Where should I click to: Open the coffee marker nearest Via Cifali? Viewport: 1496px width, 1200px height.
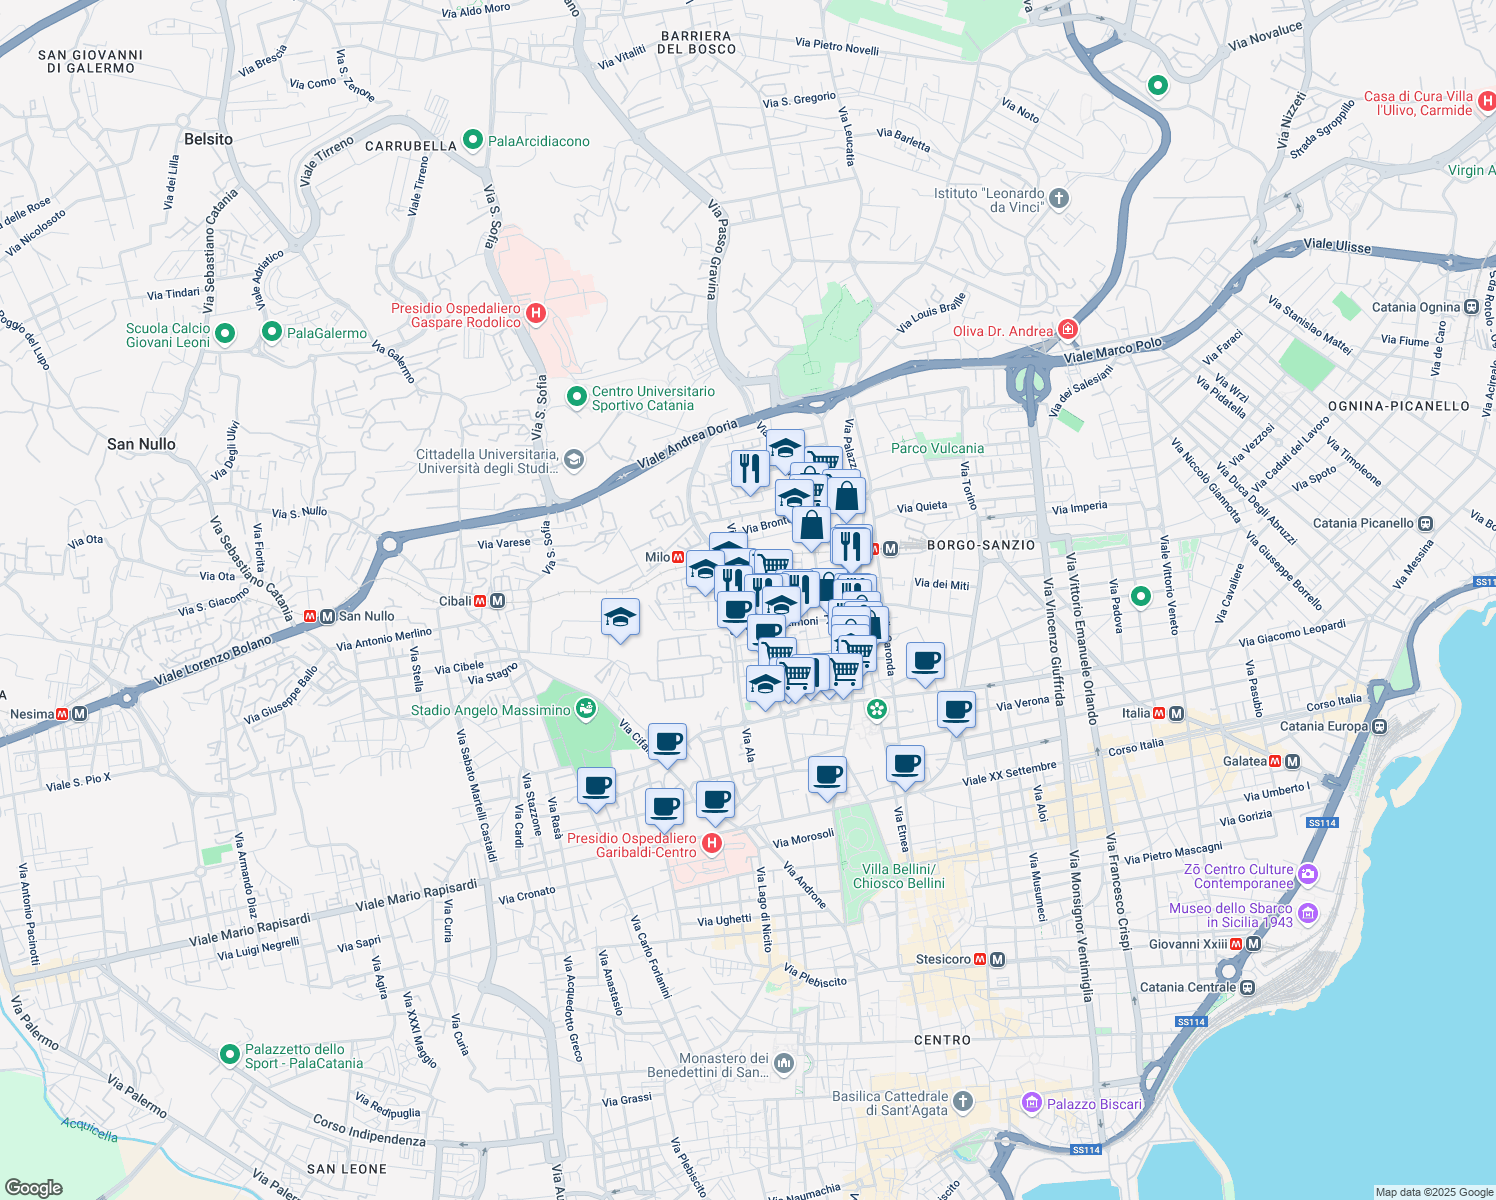click(x=667, y=743)
